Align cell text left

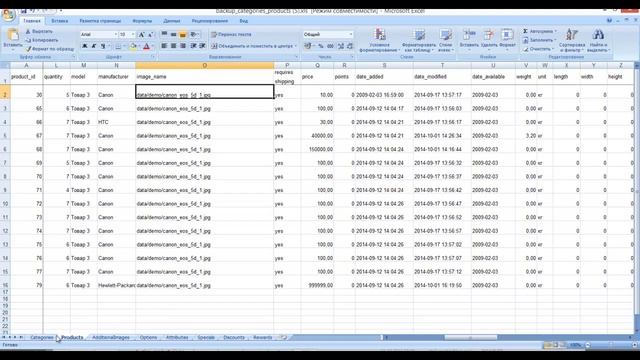(x=164, y=46)
